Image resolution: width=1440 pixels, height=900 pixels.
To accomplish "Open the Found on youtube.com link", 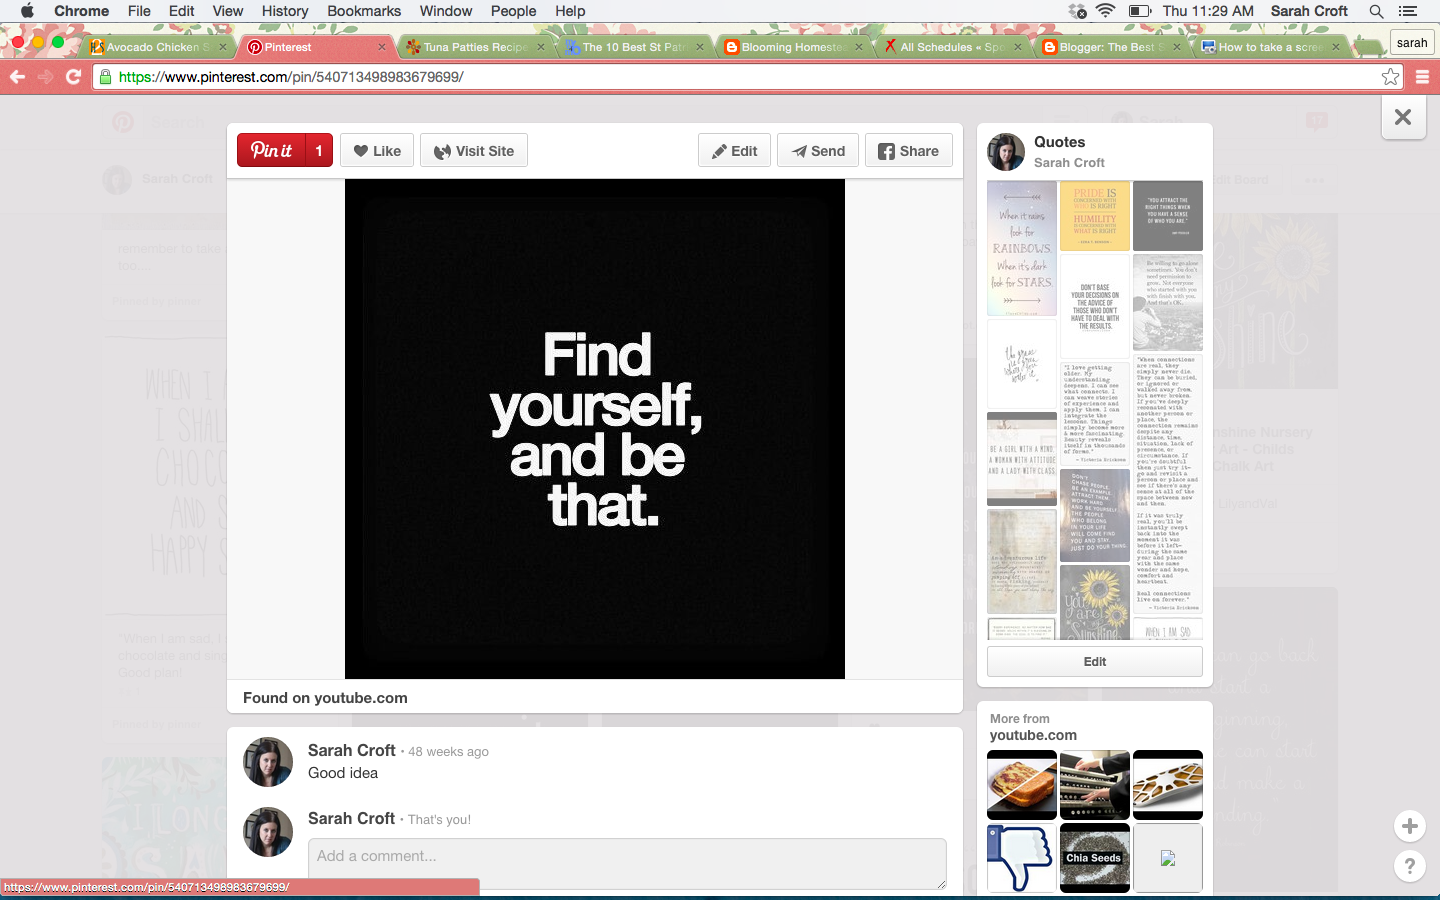I will (x=325, y=698).
